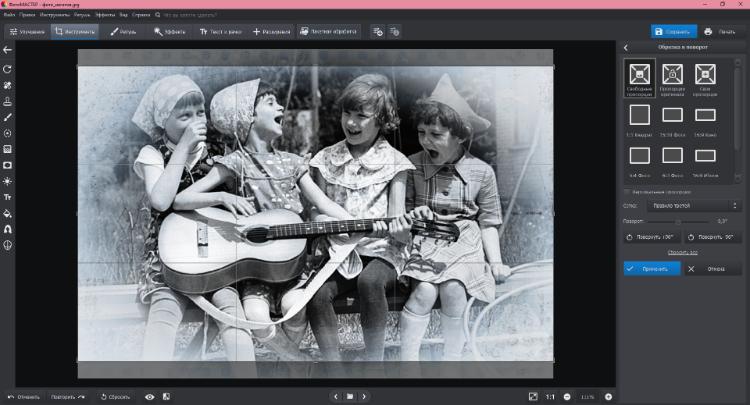This screenshot has height=405, width=750.
Task: Choose the 1:1 square crop preset
Action: pos(639,116)
